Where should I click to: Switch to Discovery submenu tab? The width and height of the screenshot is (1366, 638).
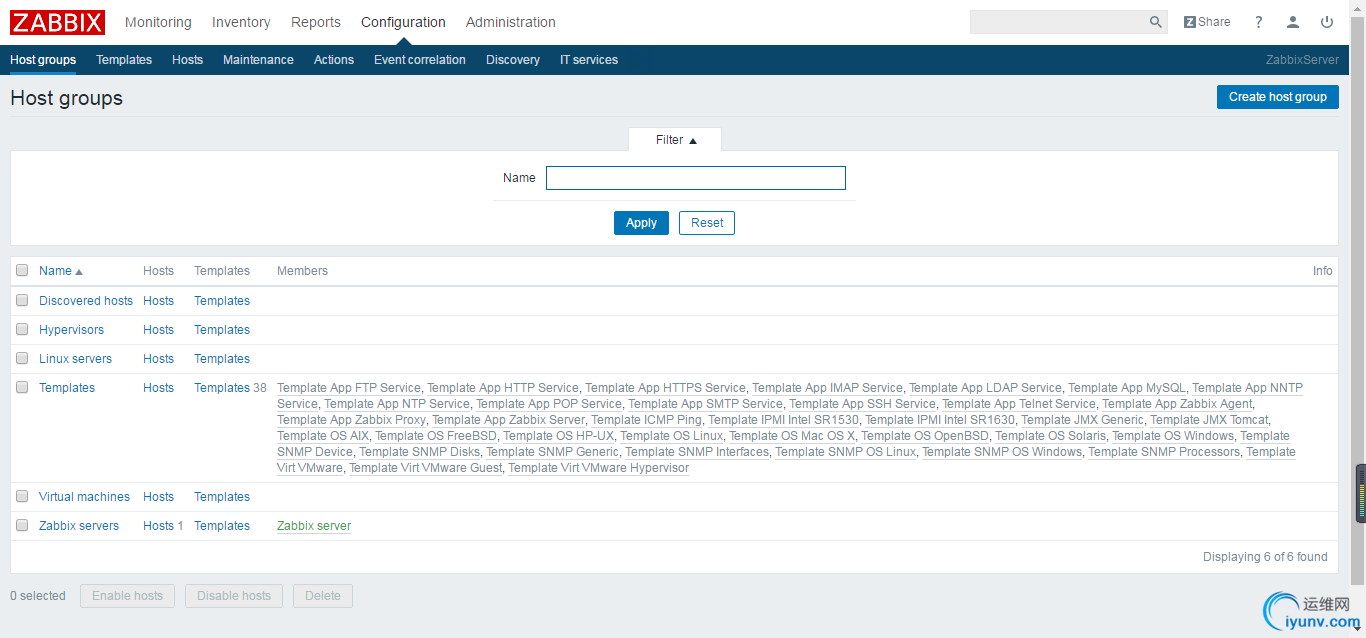[x=513, y=60]
